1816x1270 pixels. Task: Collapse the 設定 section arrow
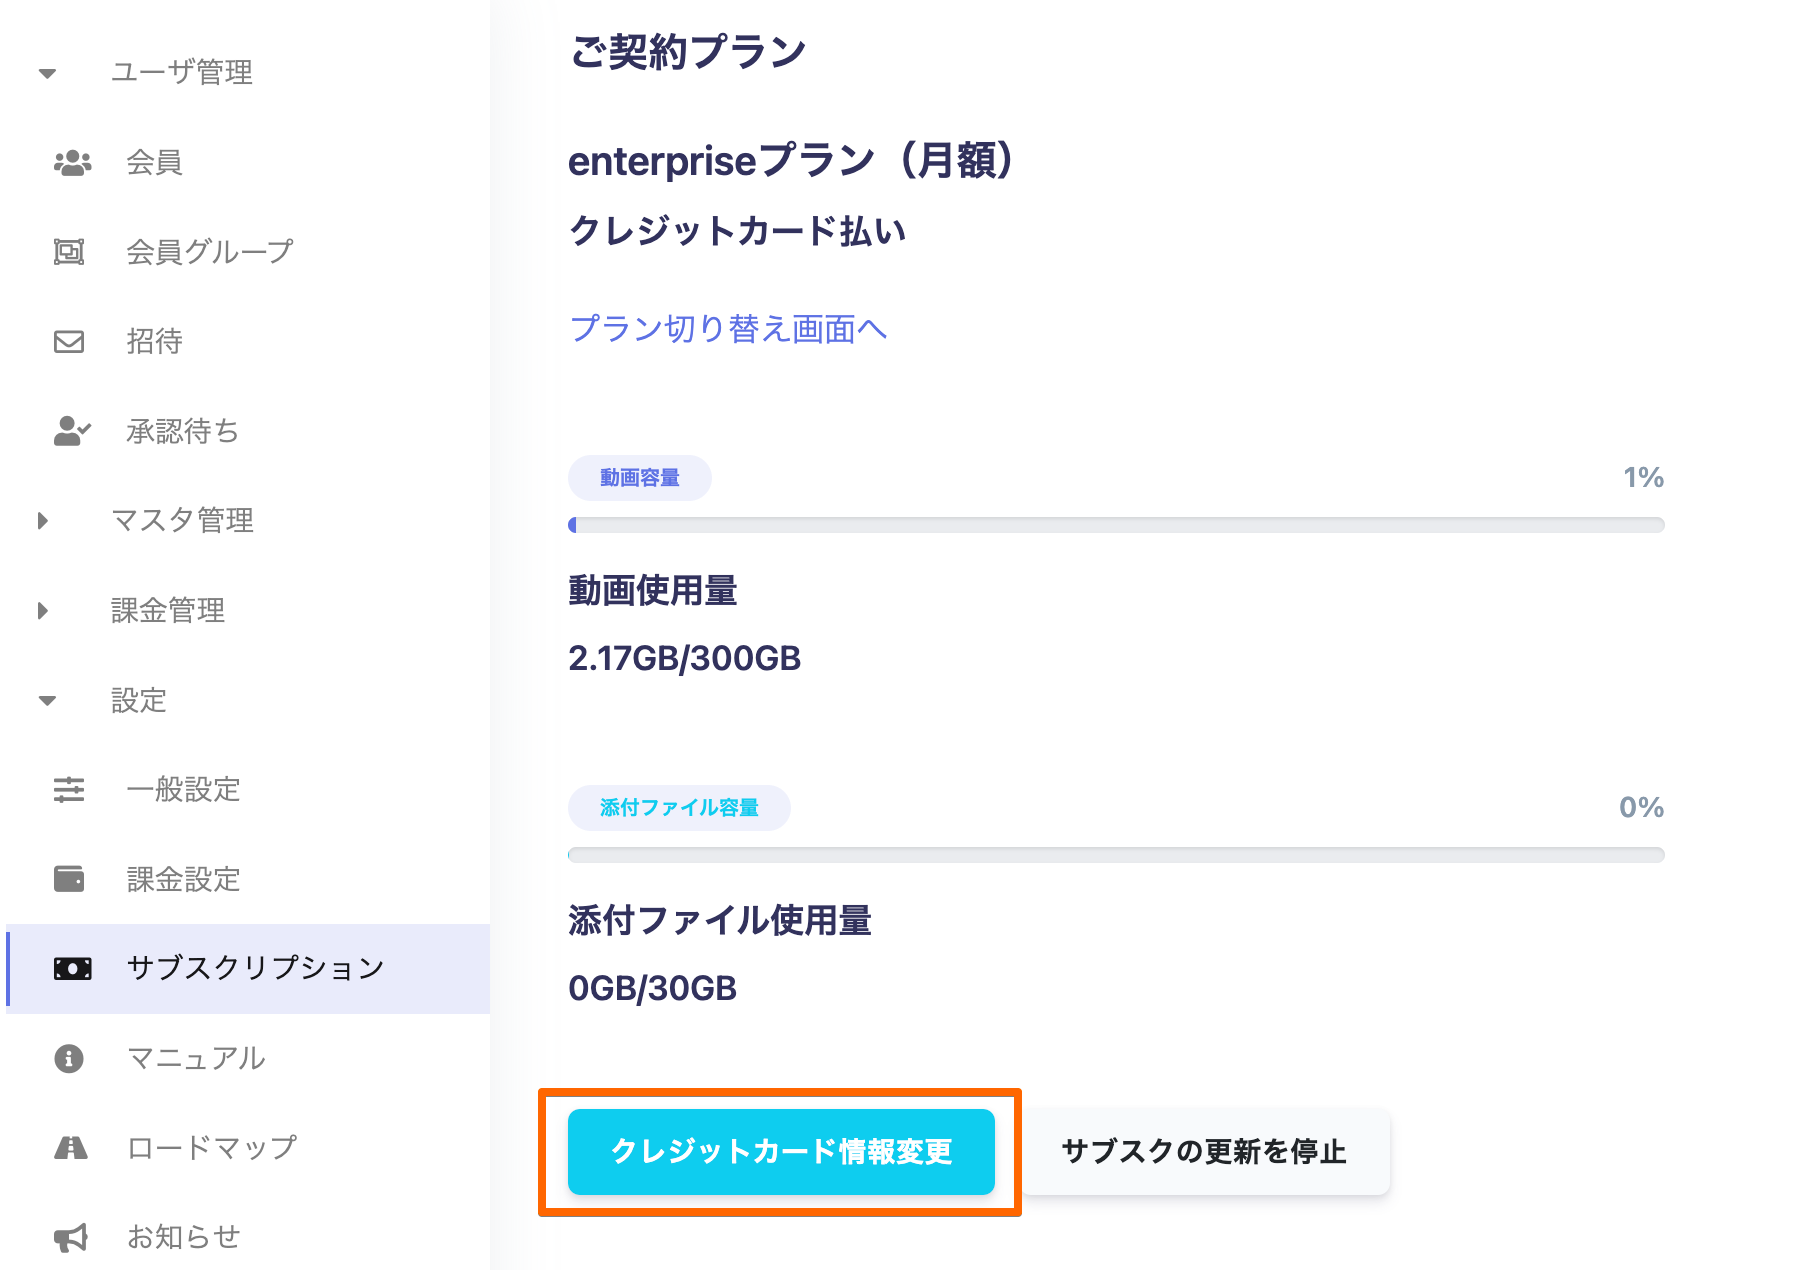point(47,700)
